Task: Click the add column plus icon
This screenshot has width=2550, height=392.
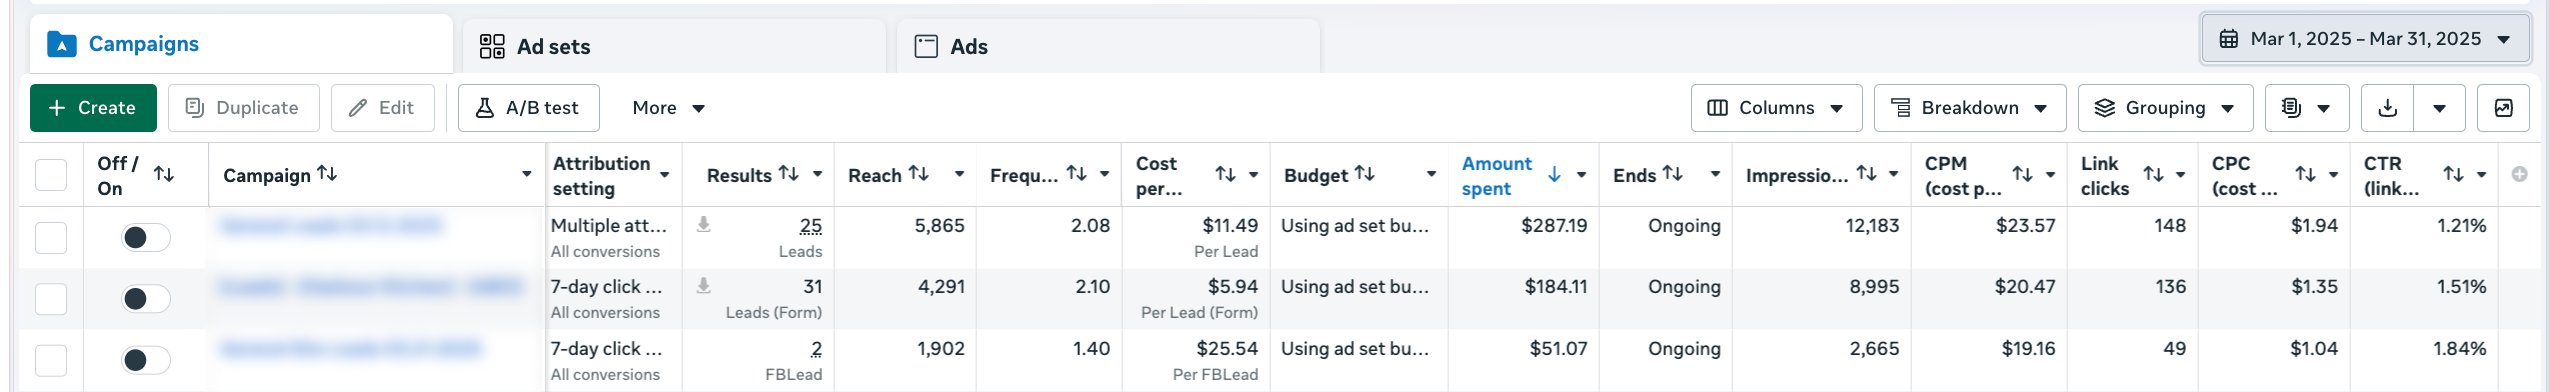Action: click(x=2520, y=174)
